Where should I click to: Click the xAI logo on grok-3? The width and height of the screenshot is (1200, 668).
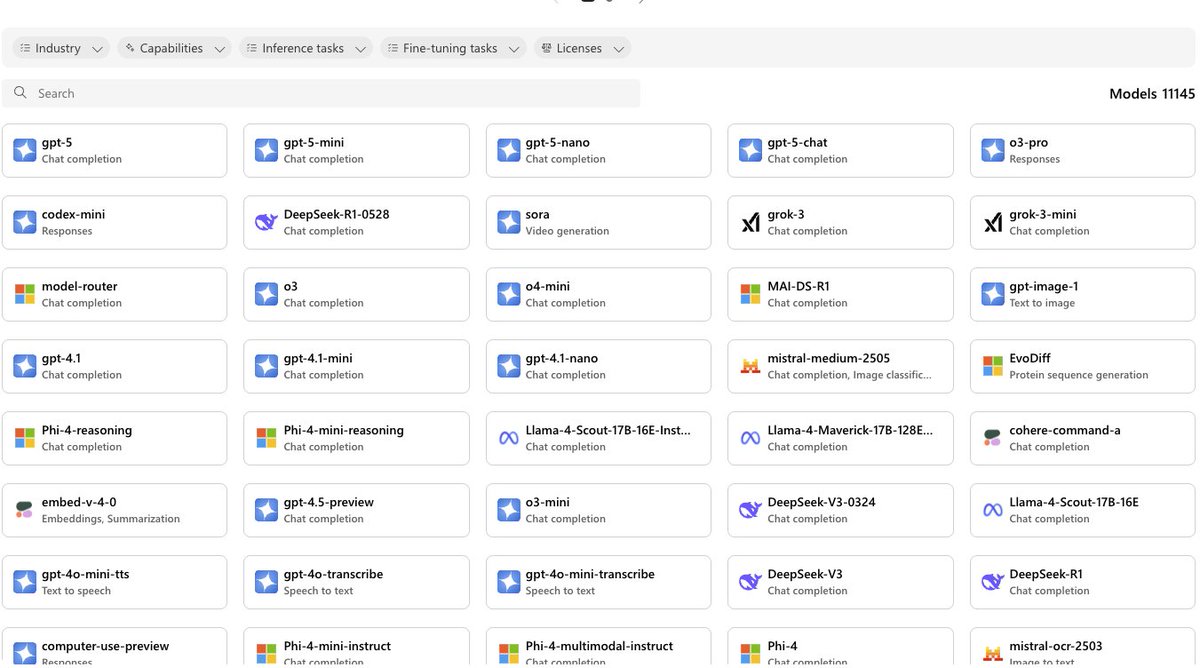point(750,222)
